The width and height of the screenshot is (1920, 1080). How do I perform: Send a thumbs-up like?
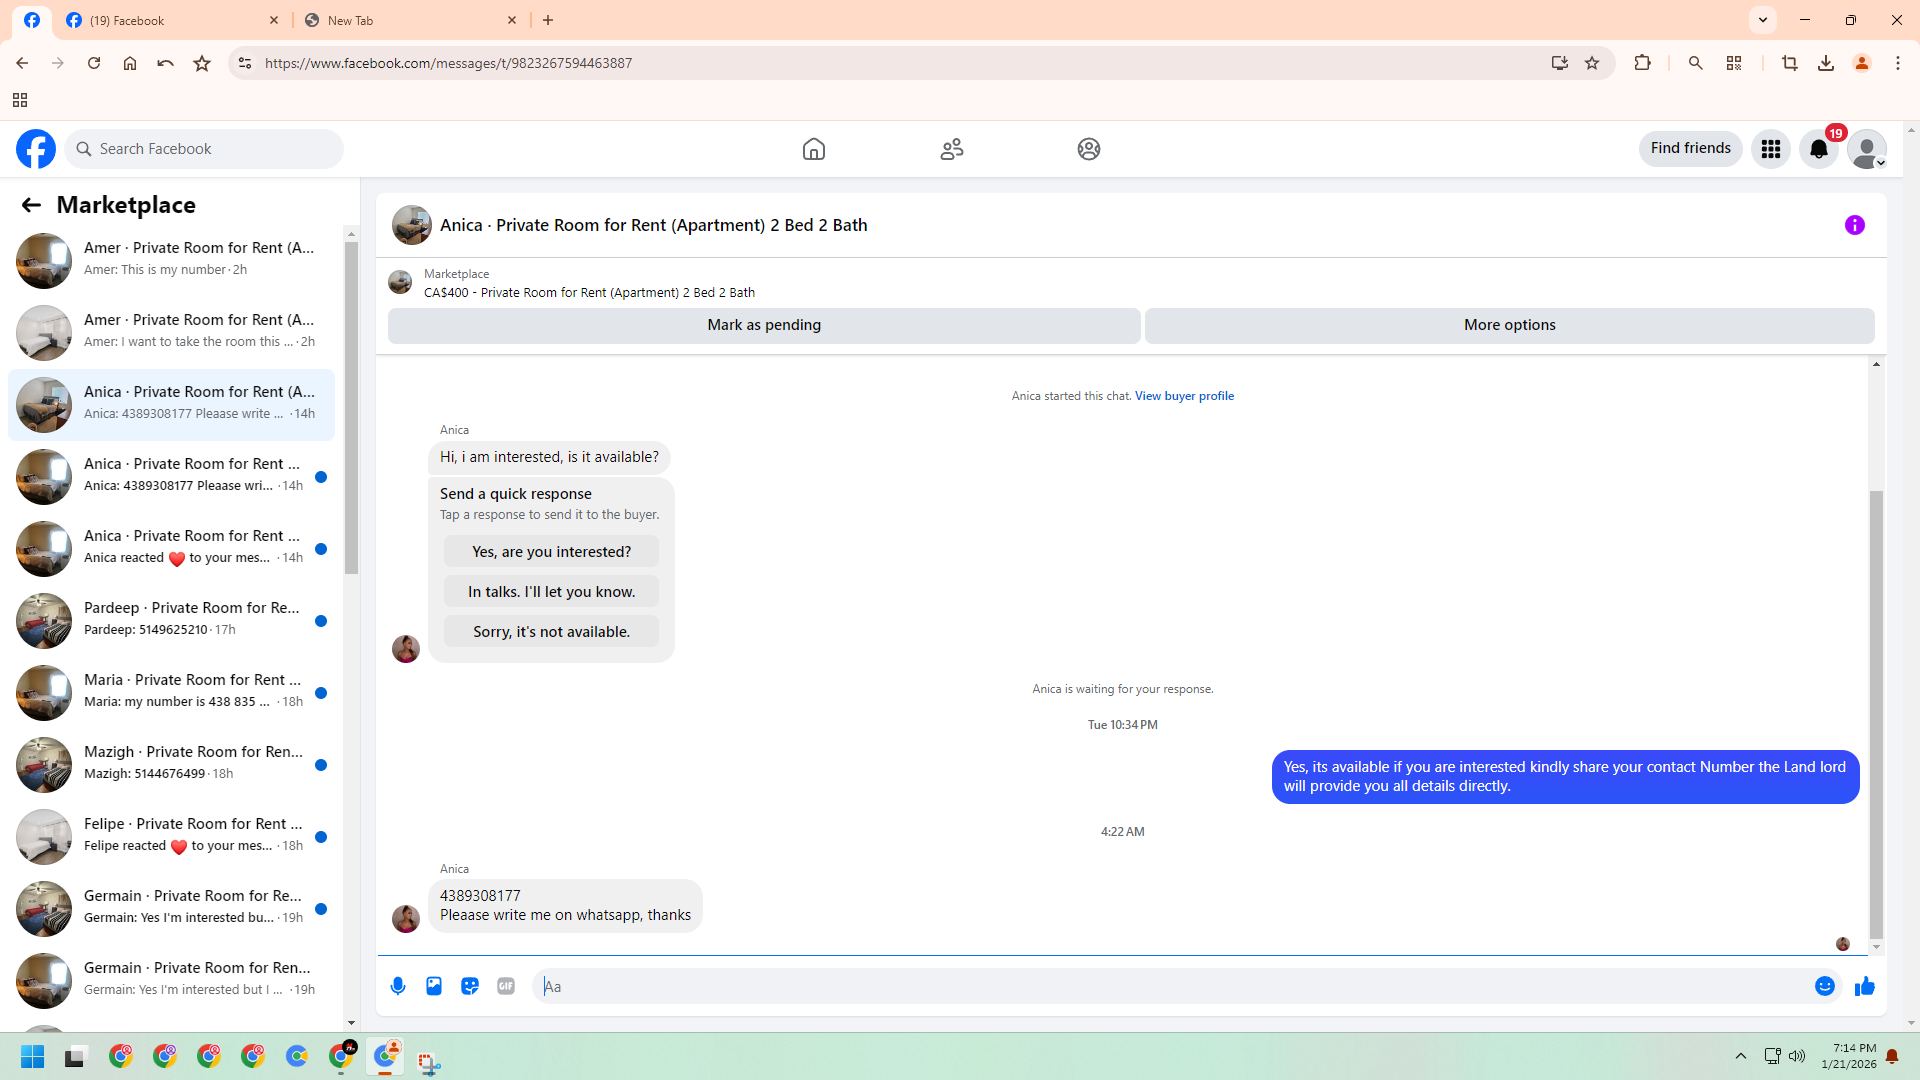pos(1865,986)
